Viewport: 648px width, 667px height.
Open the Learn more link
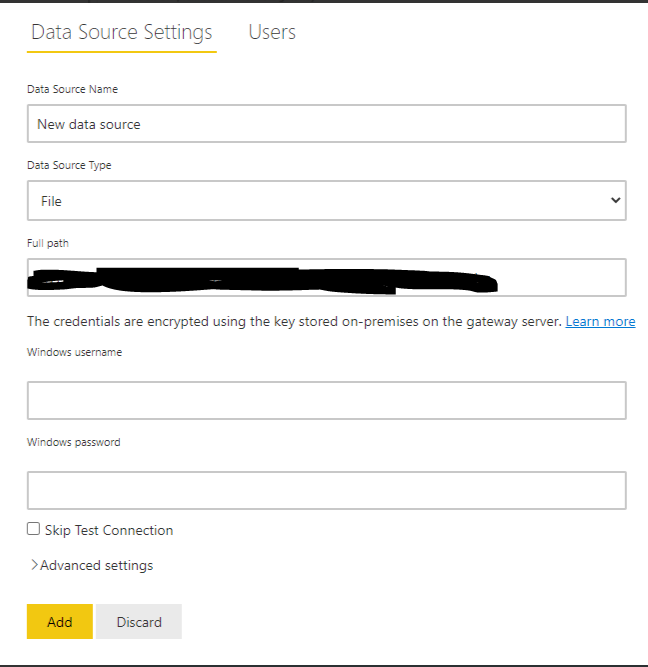coord(600,322)
